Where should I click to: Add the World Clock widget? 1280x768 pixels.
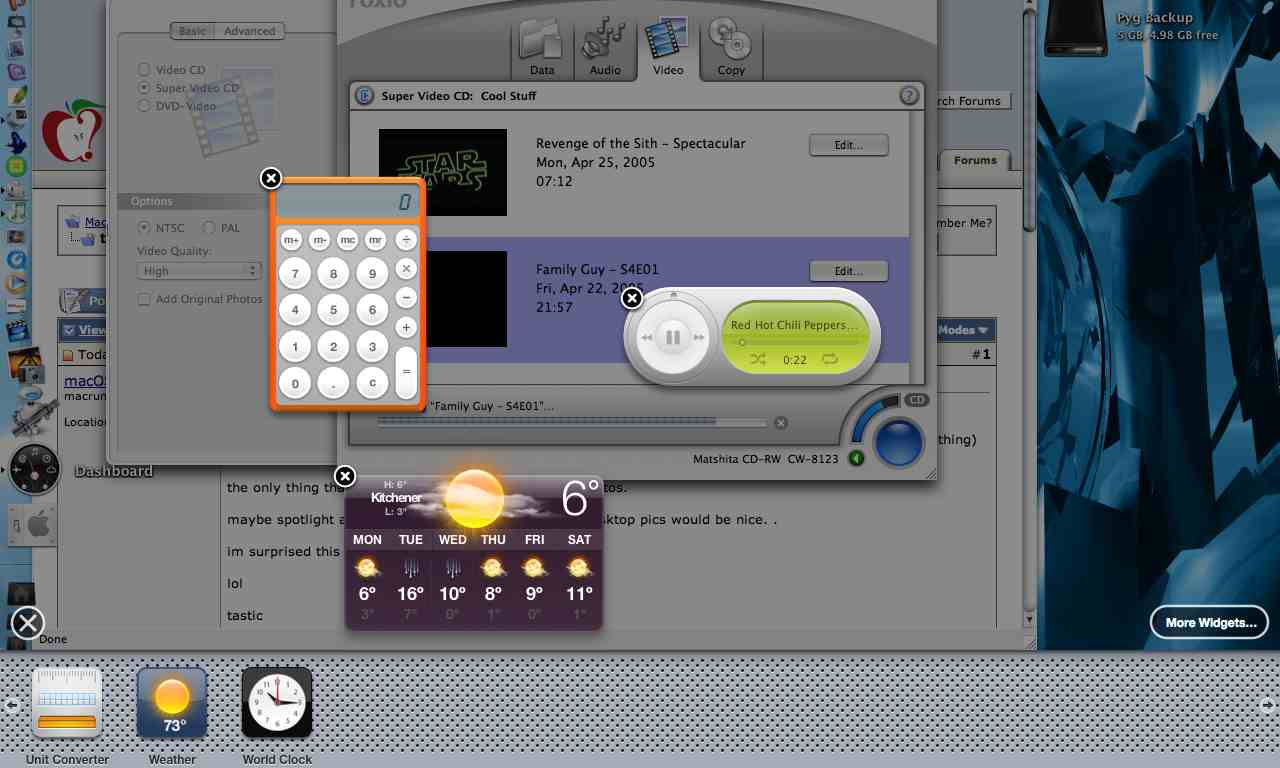tap(277, 702)
